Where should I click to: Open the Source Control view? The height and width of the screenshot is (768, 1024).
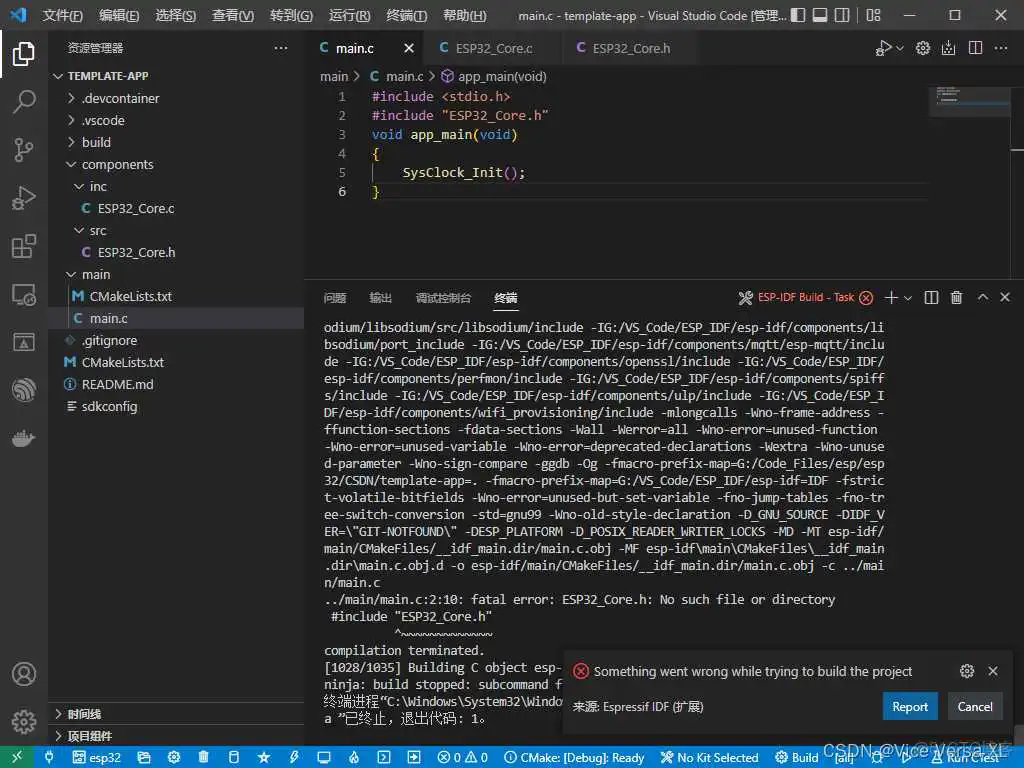[22, 149]
